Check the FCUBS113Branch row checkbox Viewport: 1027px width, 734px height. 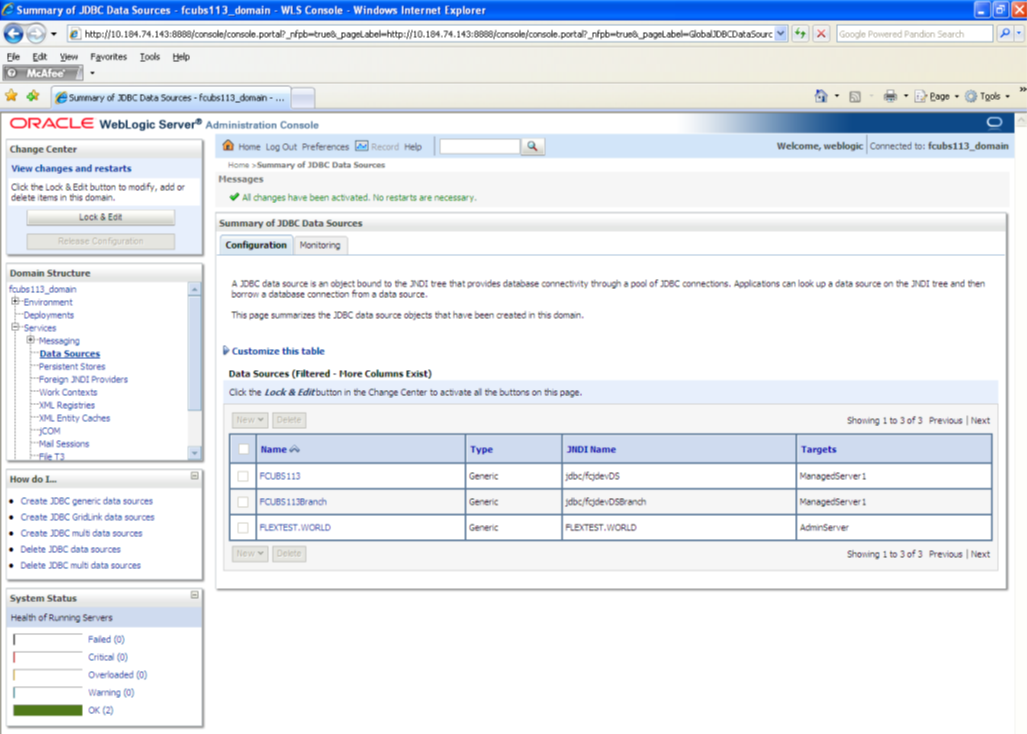point(243,502)
